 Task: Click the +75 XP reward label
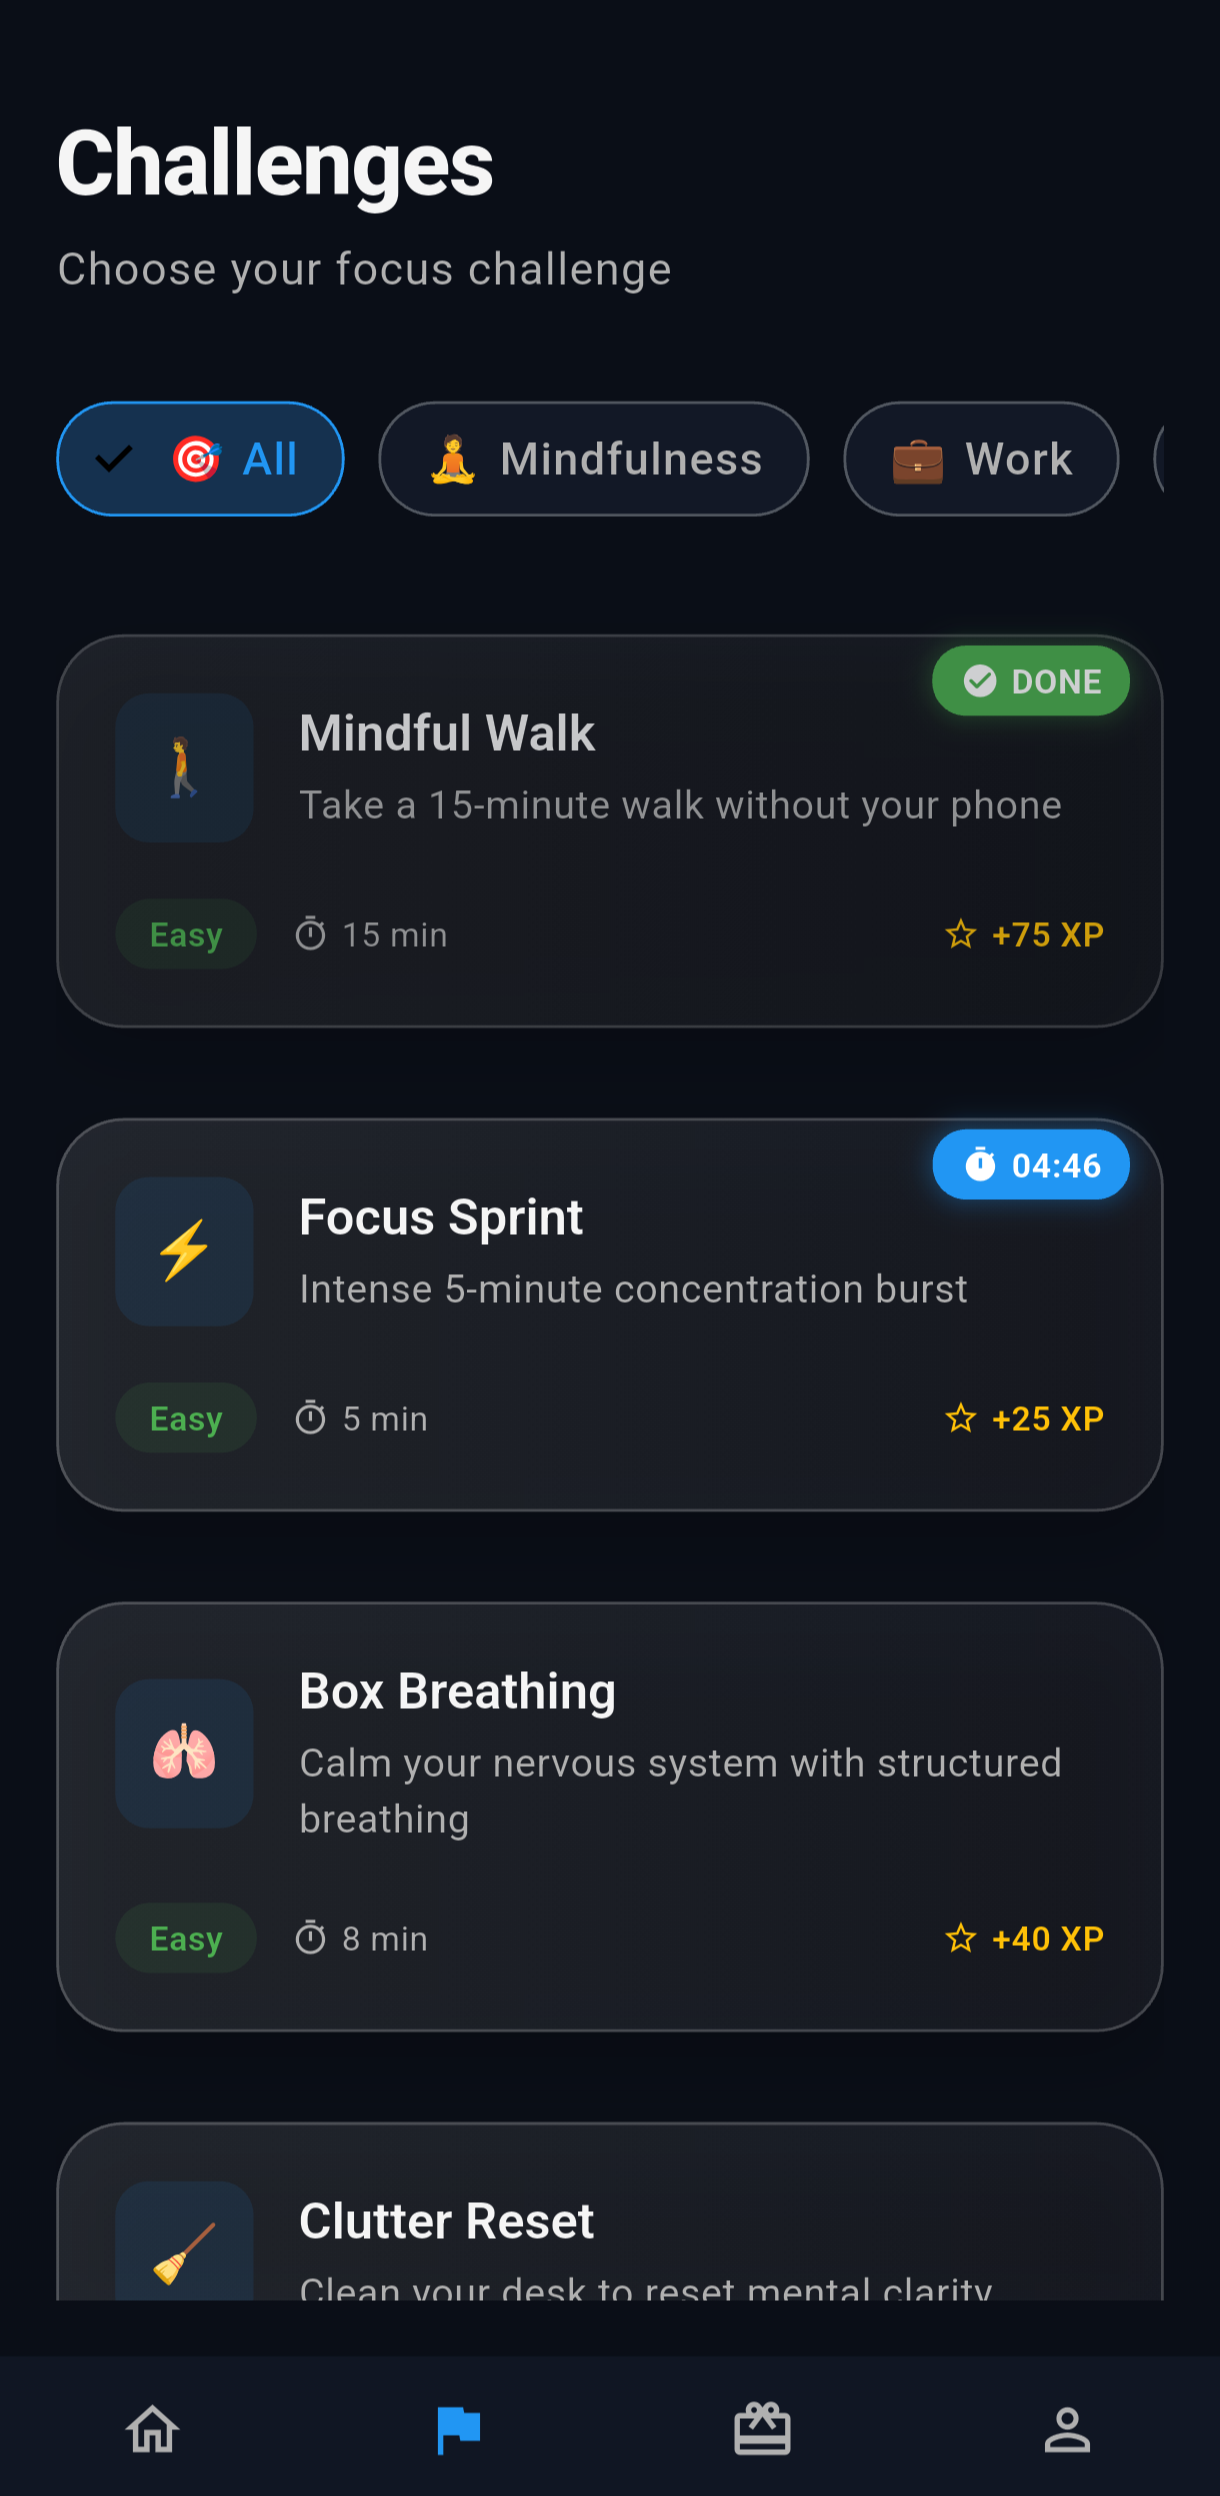point(1045,934)
